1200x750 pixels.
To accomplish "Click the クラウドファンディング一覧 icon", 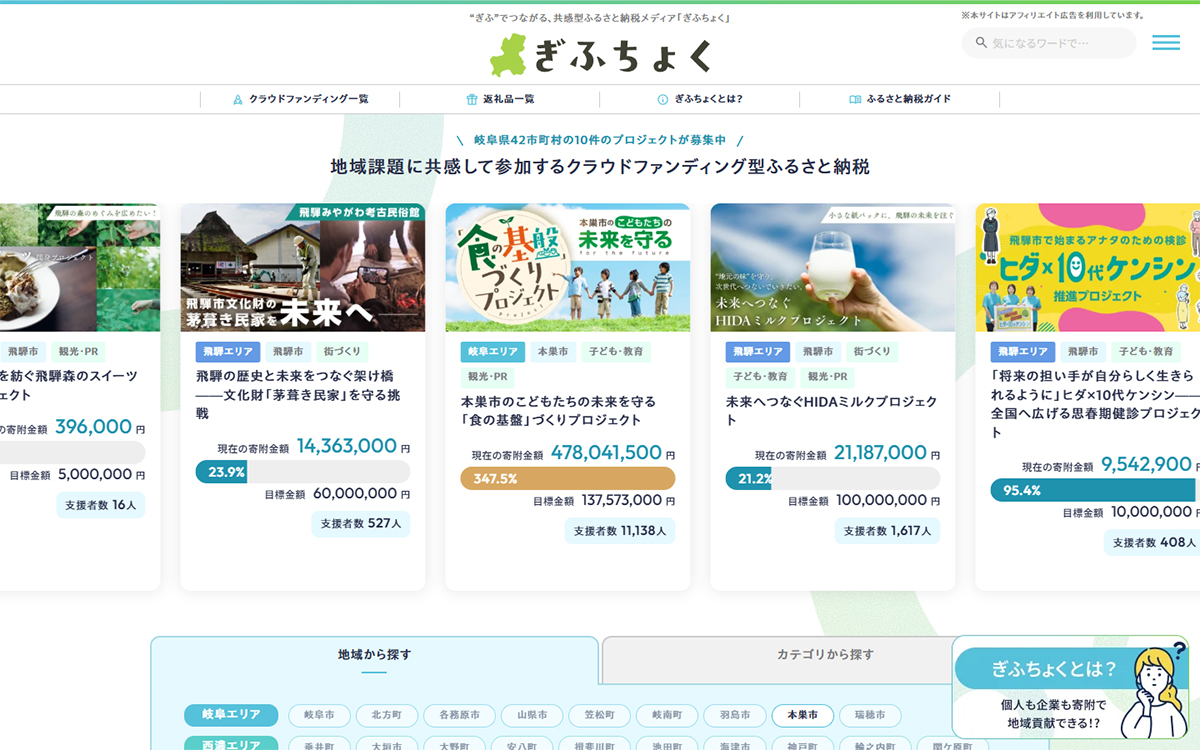I will point(238,99).
